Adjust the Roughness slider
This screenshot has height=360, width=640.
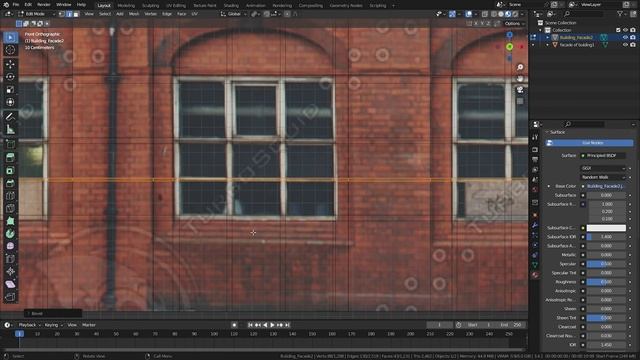pos(606,282)
